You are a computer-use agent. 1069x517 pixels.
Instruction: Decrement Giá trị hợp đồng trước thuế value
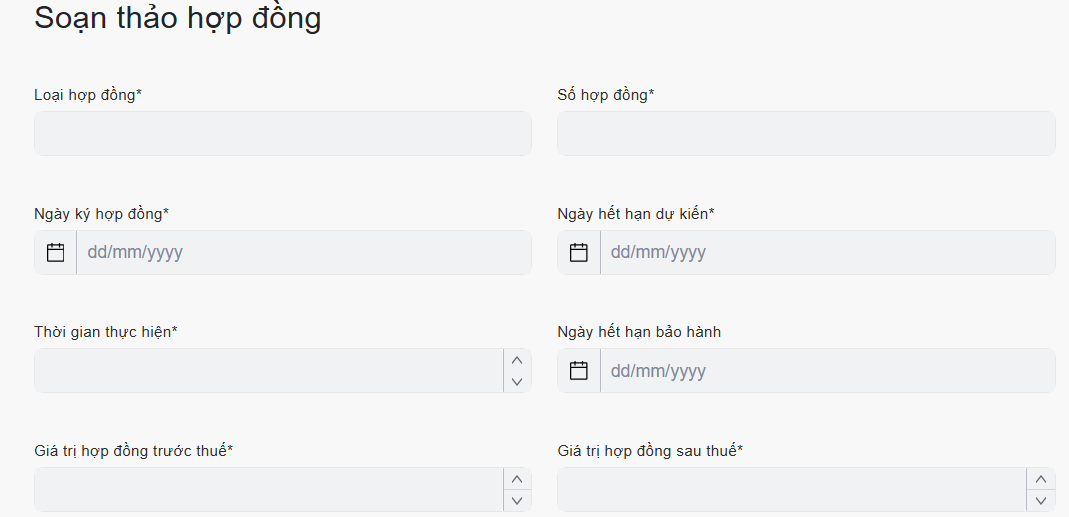point(517,500)
